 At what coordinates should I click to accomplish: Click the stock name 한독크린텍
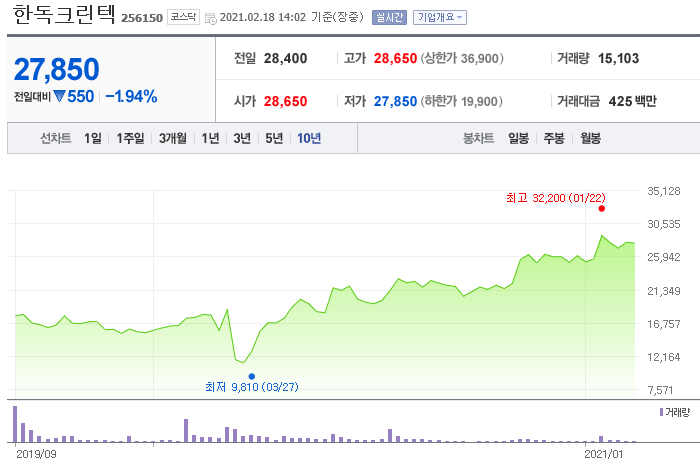[64, 15]
